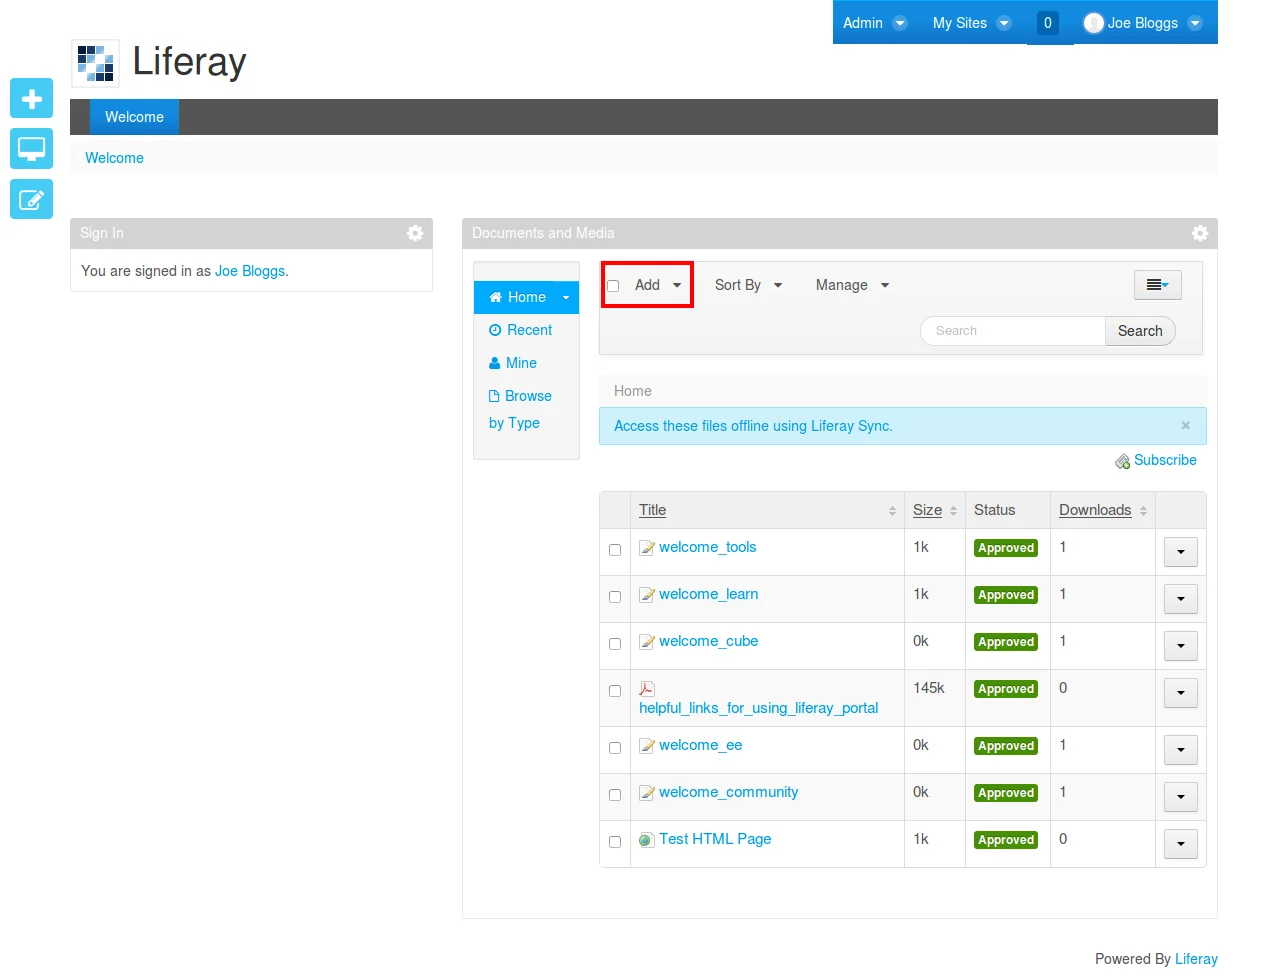
Task: Open actions dropdown for welcome_learn
Action: 1181,599
